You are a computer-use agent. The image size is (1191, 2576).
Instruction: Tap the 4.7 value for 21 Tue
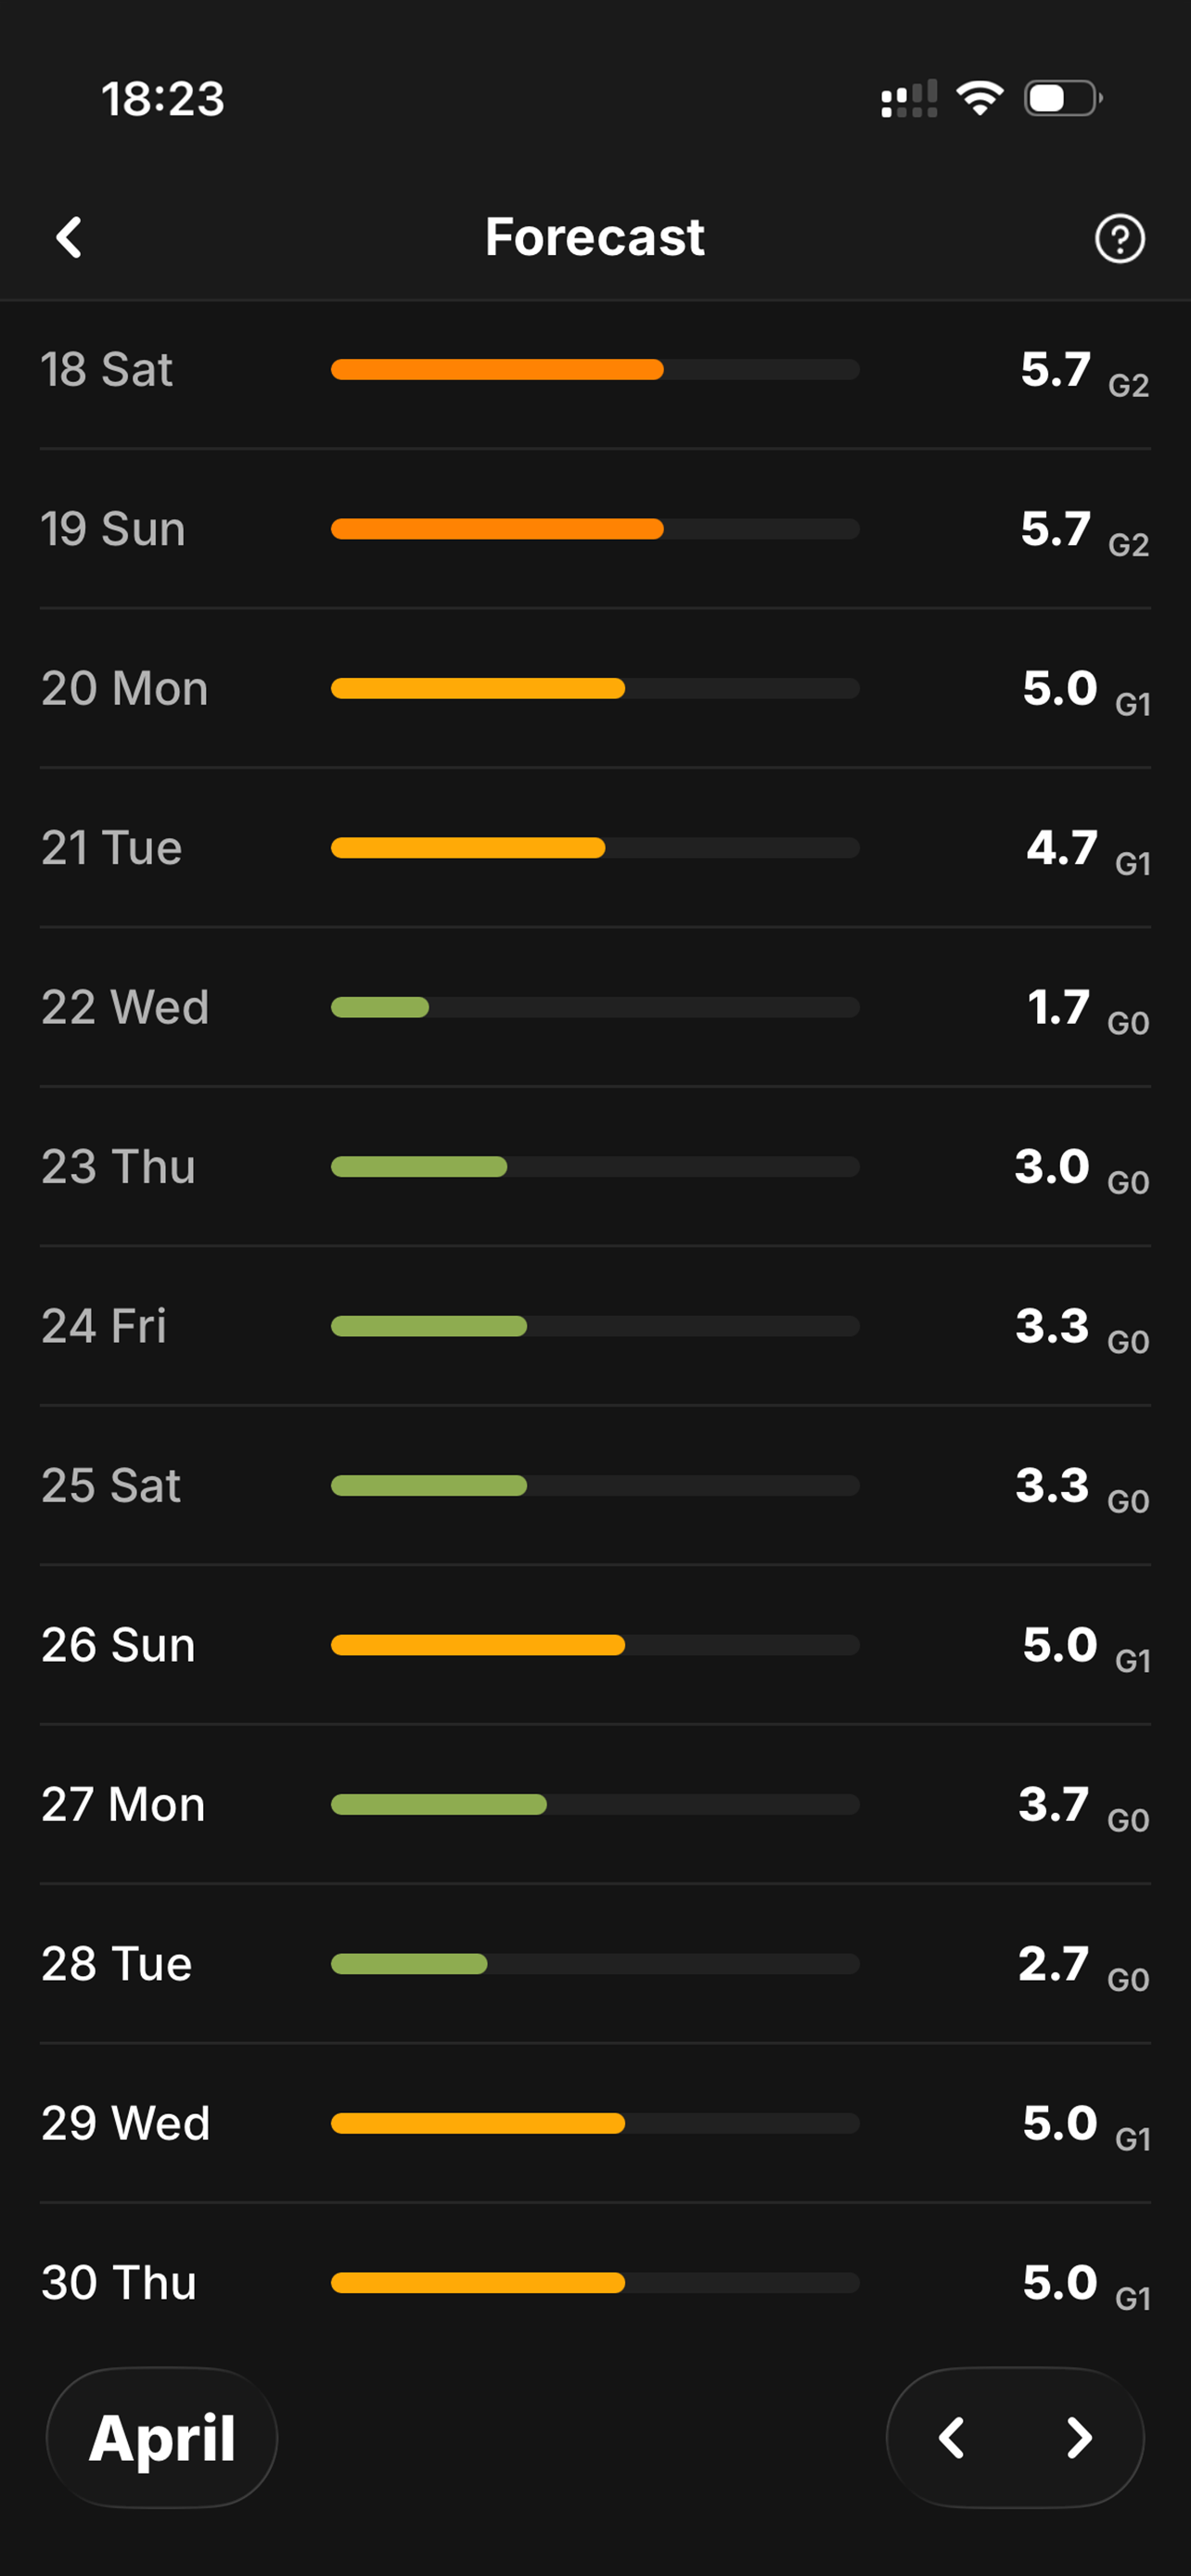click(1062, 848)
